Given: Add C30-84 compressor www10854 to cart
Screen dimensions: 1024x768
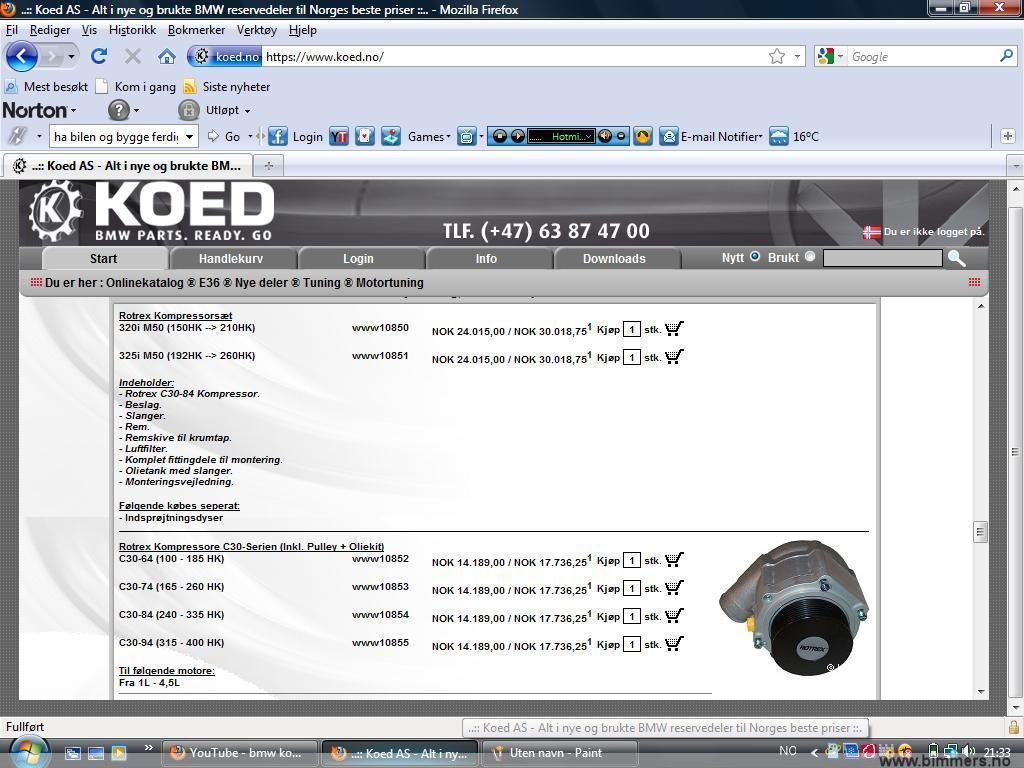Looking at the screenshot, I should [x=674, y=616].
